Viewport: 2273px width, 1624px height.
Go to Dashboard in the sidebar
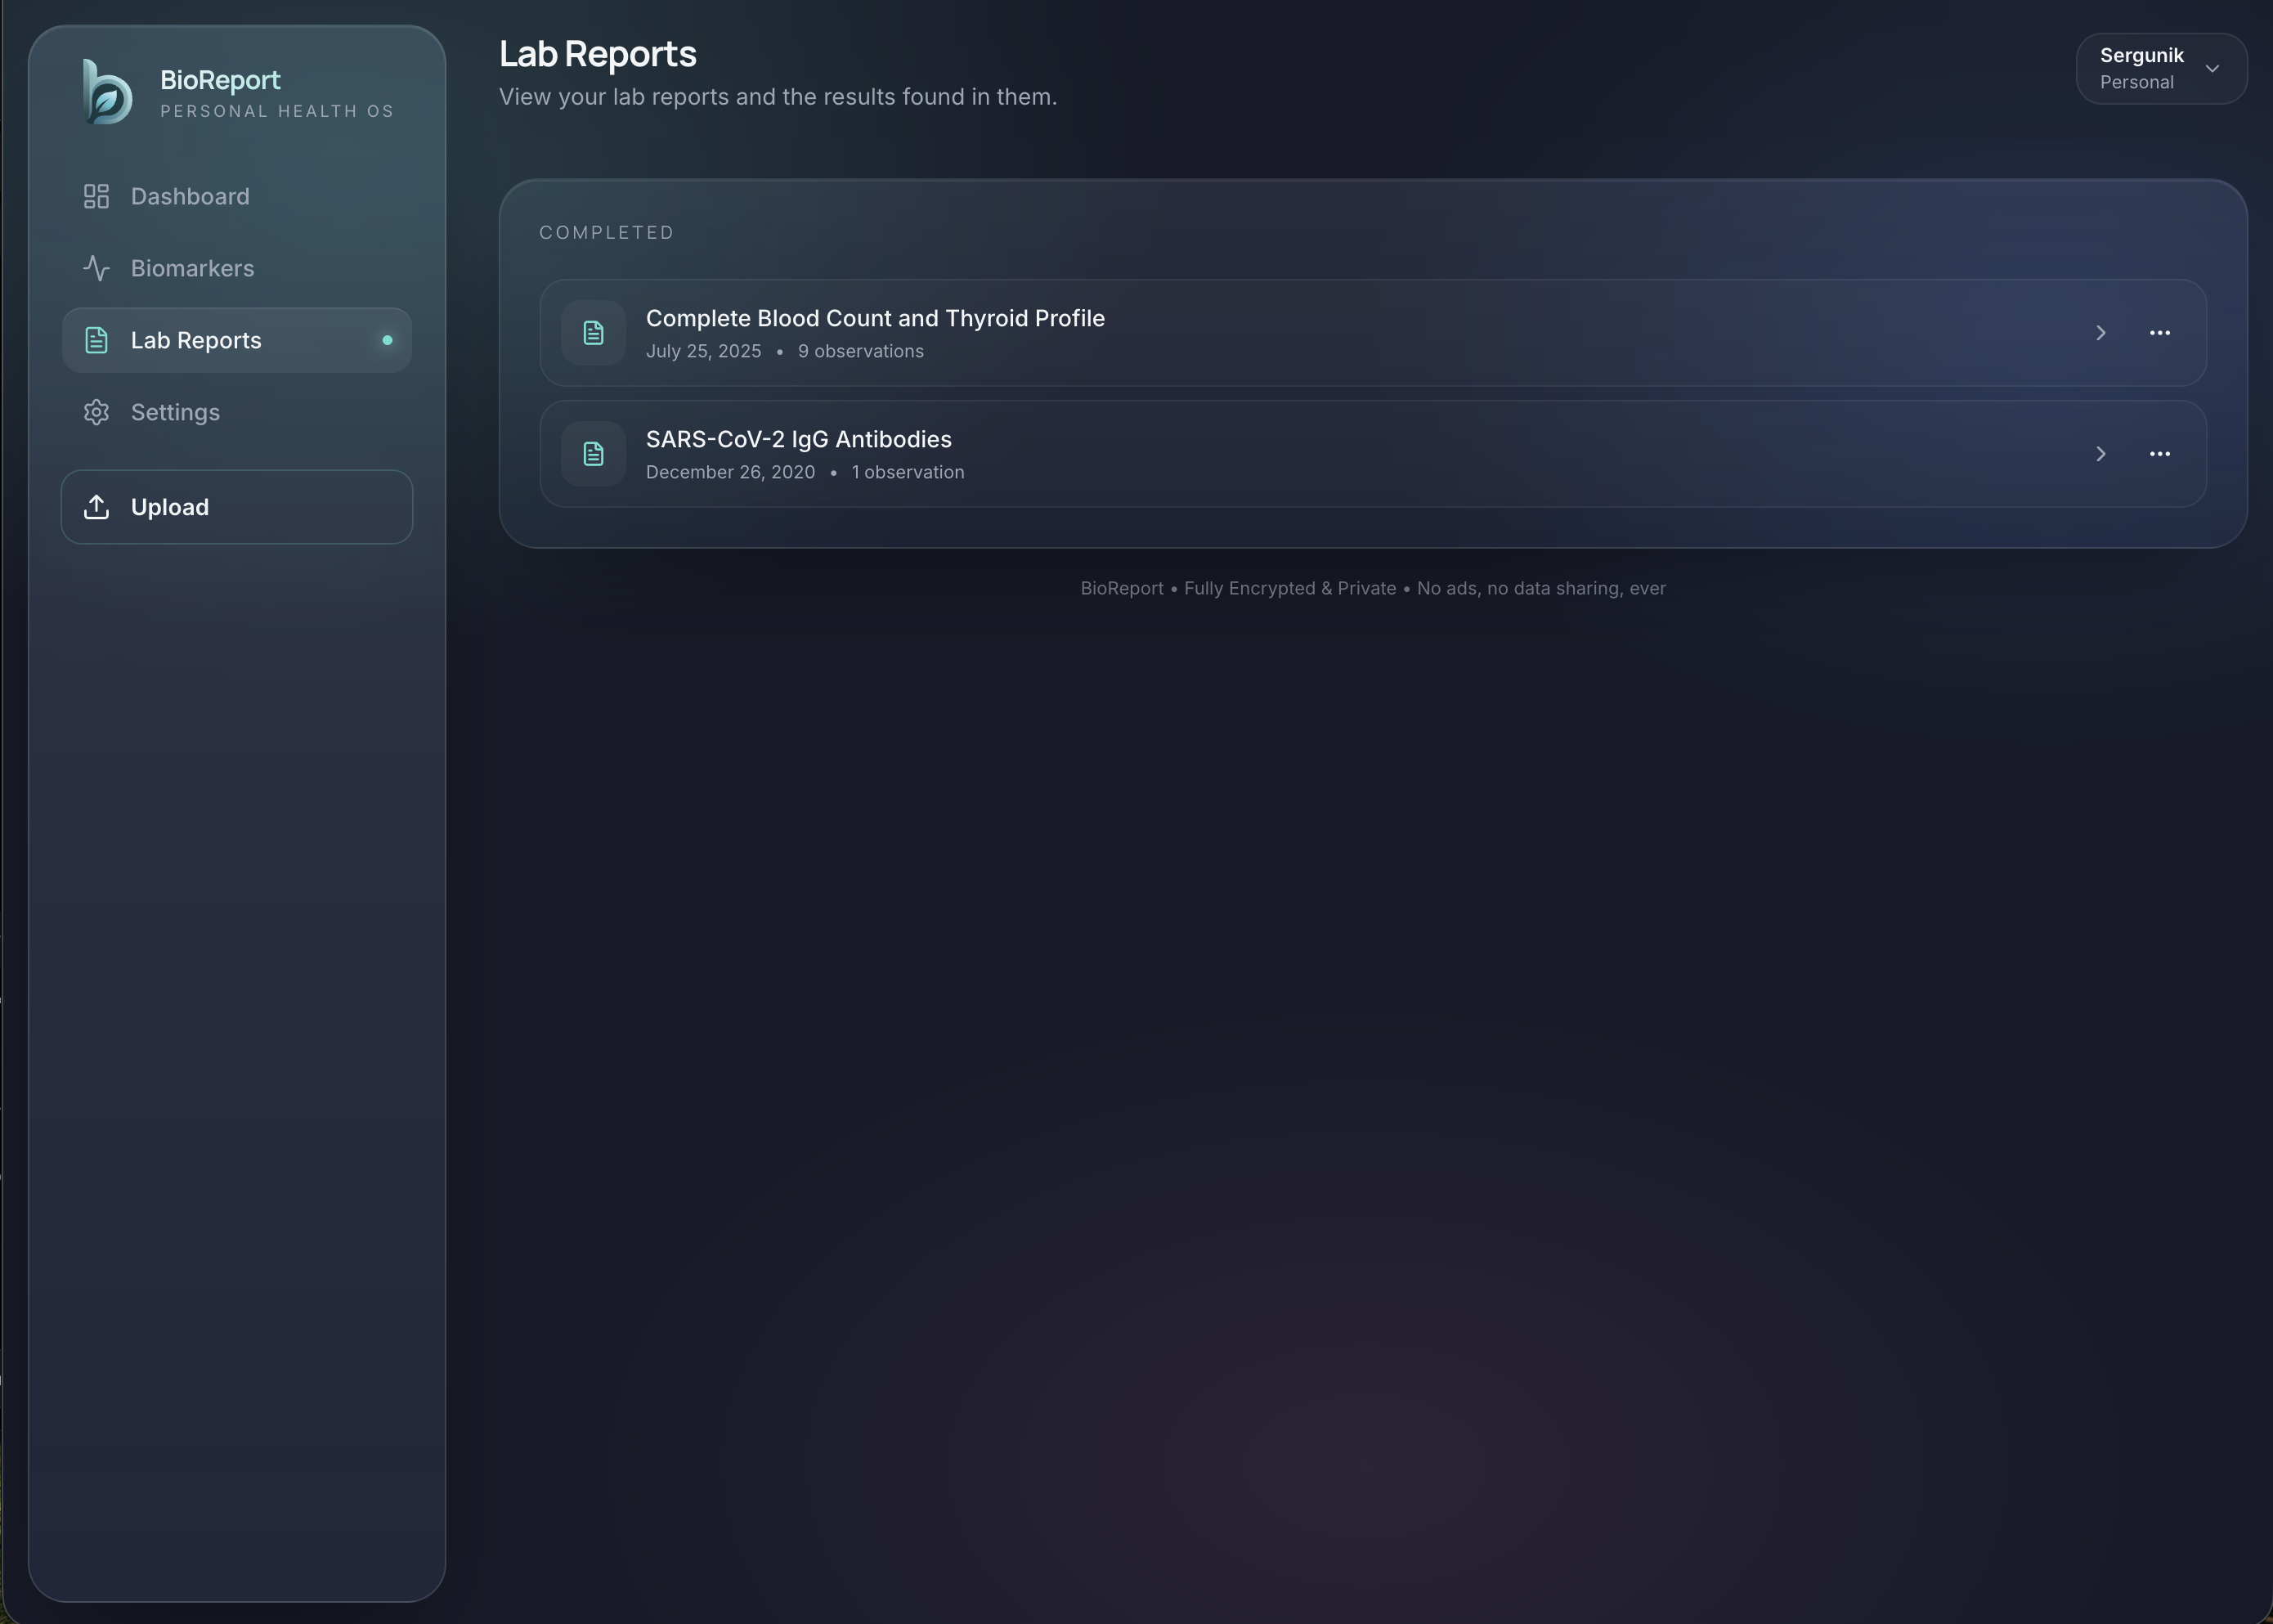click(x=237, y=196)
